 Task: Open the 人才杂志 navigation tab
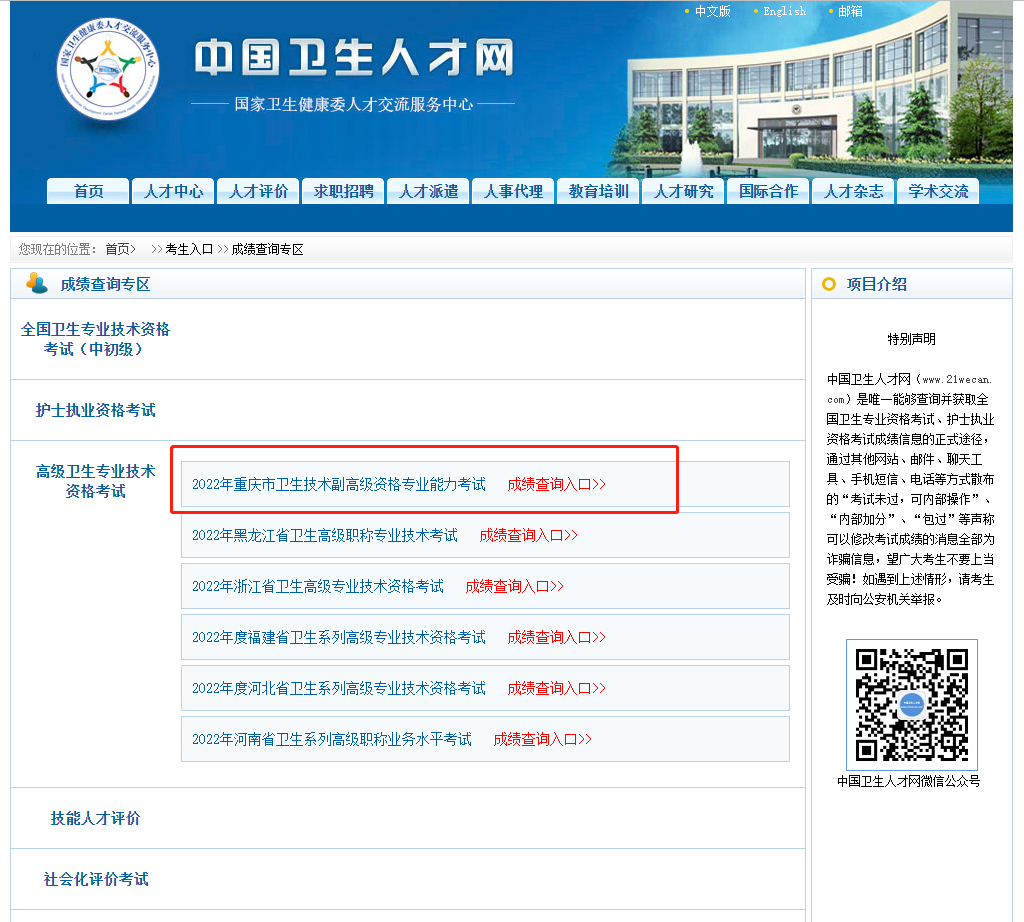pos(853,191)
